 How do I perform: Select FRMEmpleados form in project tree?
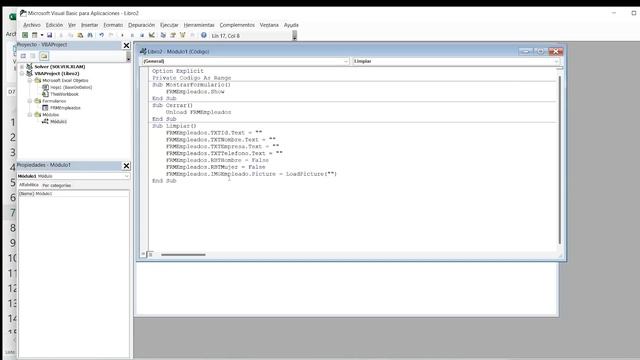pyautogui.click(x=65, y=108)
